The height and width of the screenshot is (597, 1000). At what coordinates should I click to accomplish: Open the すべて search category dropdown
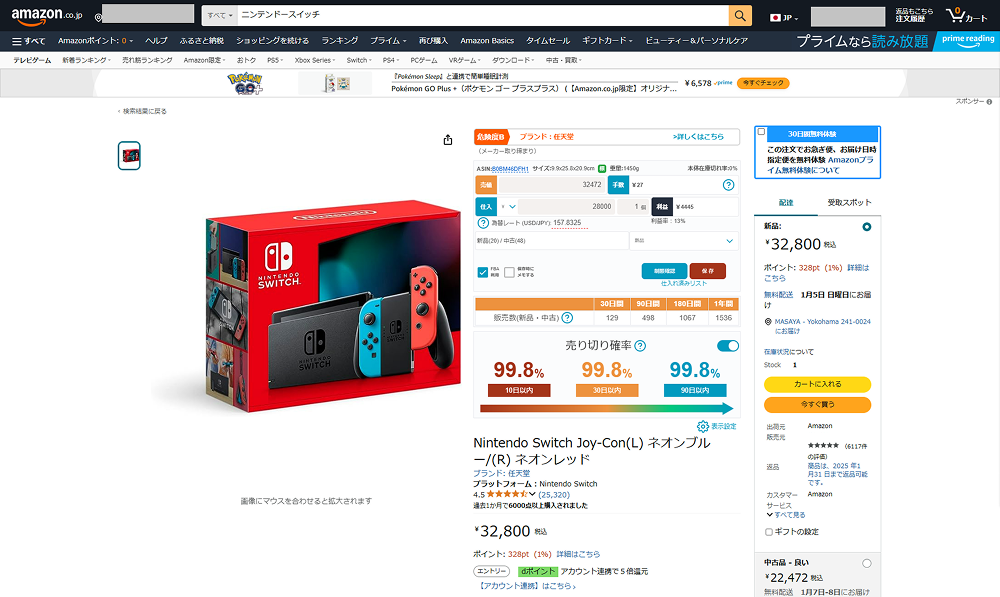coord(219,15)
